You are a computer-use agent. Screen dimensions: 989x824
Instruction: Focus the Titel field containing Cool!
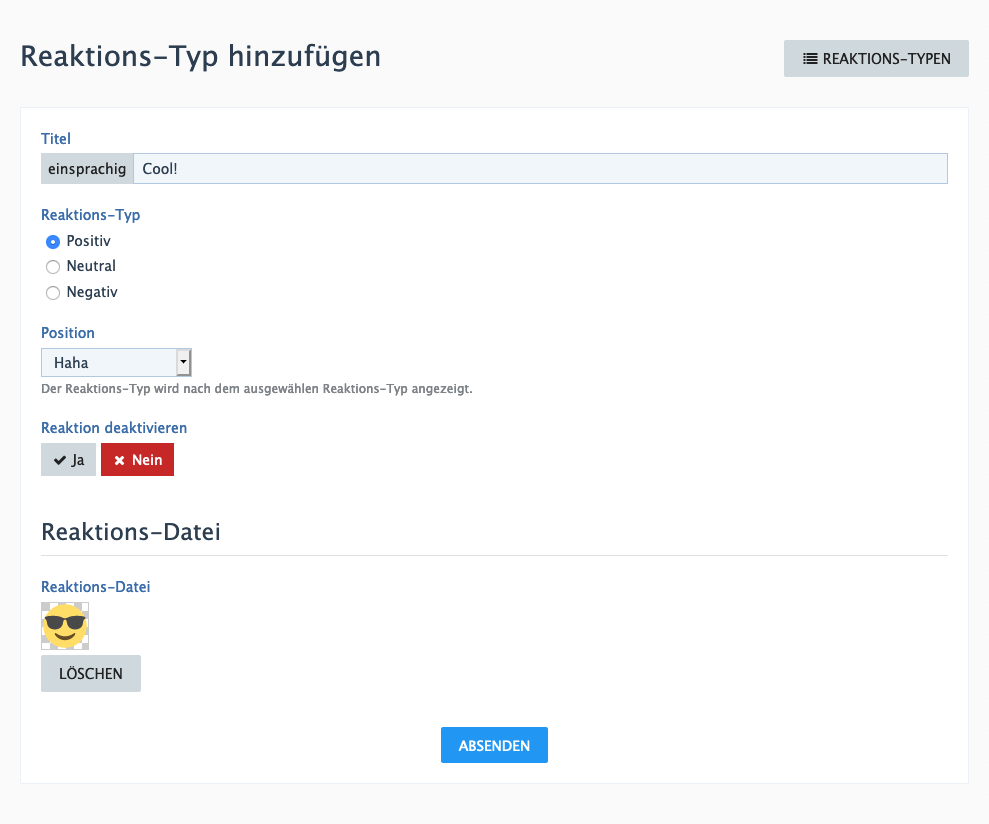[x=540, y=169]
